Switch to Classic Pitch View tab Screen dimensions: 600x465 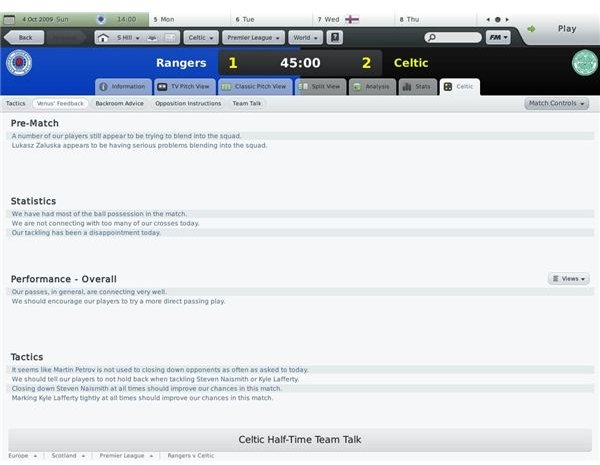(x=255, y=87)
